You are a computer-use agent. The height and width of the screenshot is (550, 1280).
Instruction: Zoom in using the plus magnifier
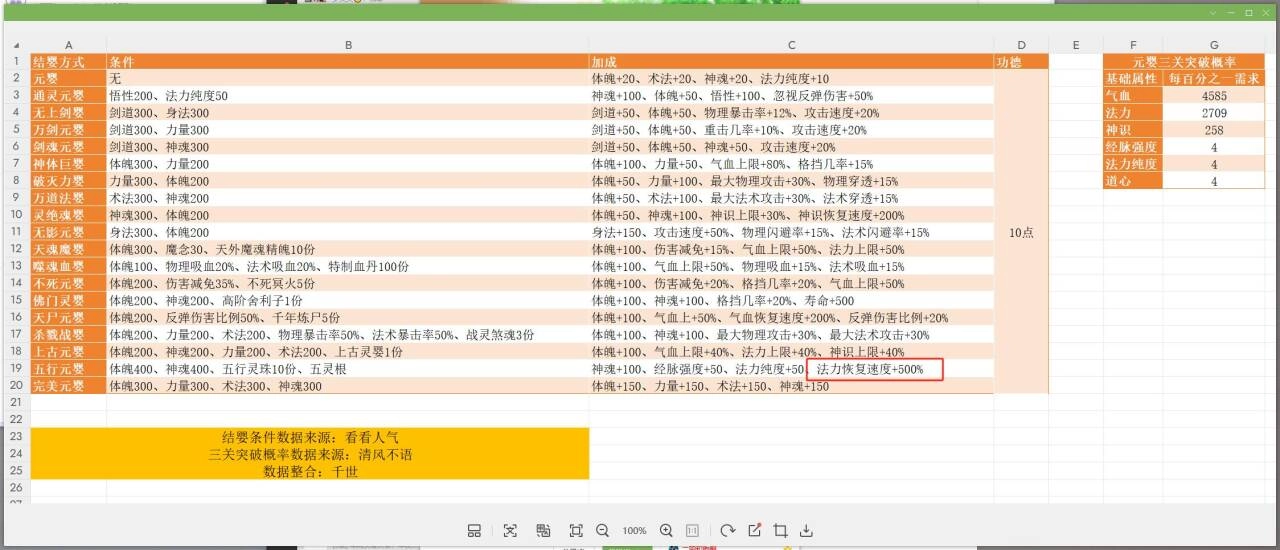click(x=666, y=531)
